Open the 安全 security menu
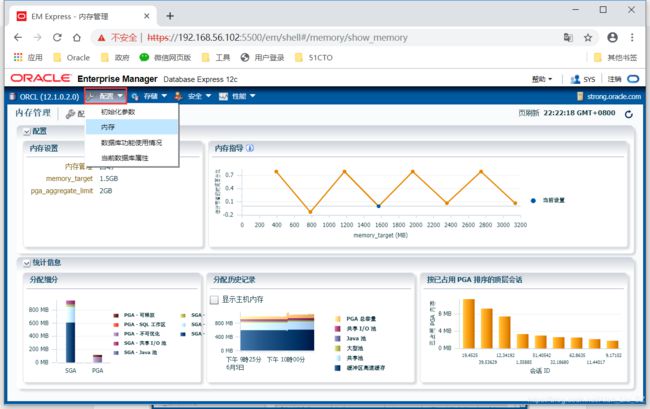Screen dimensions: 650x409 tap(193, 96)
